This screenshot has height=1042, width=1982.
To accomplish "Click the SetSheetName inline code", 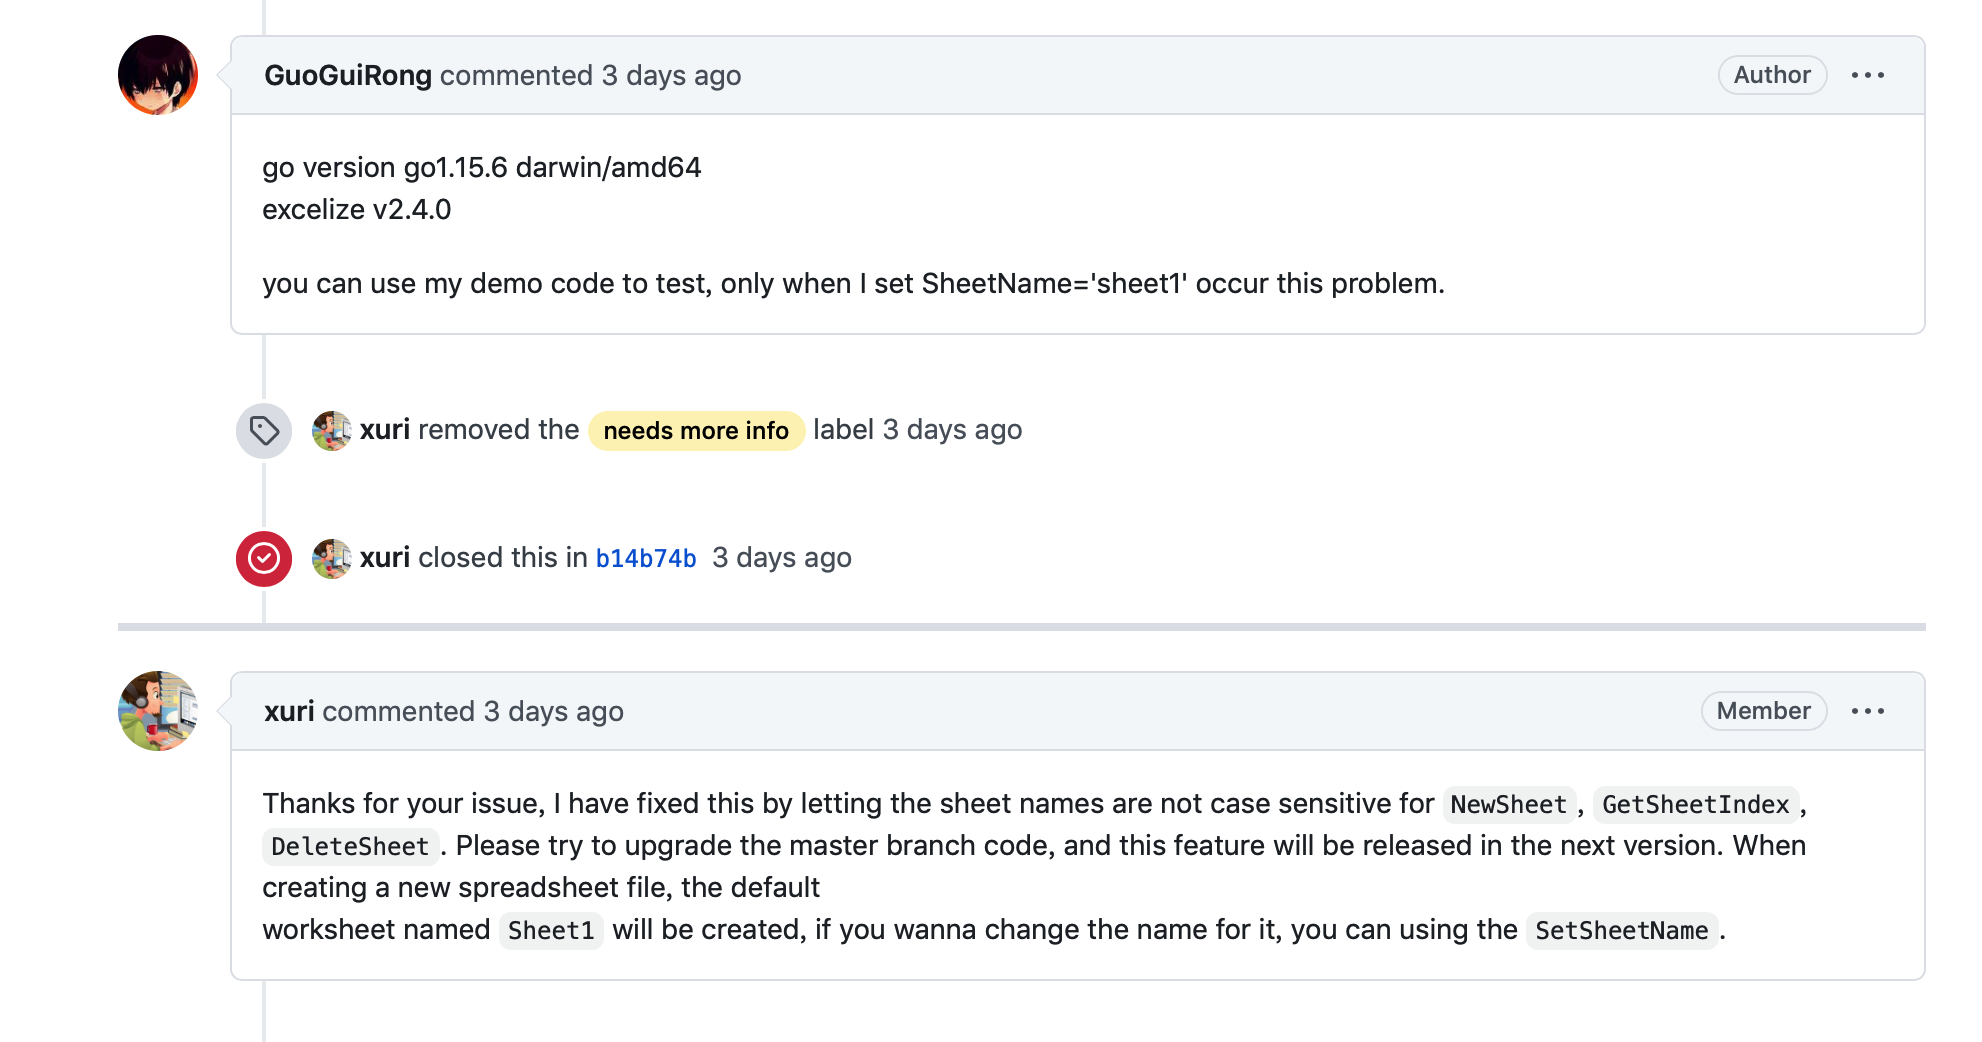I will pos(1621,931).
